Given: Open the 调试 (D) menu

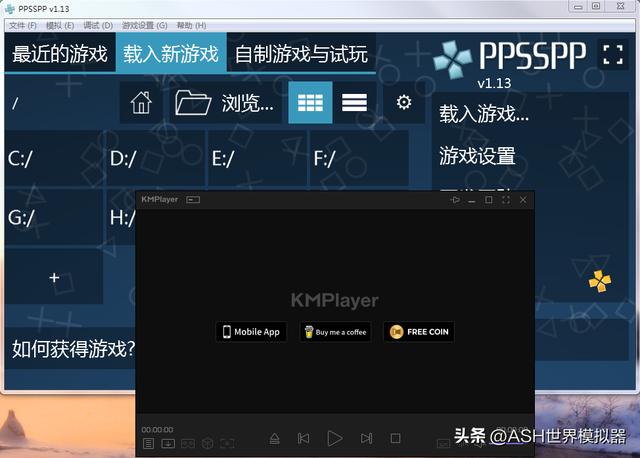Looking at the screenshot, I should coord(98,26).
